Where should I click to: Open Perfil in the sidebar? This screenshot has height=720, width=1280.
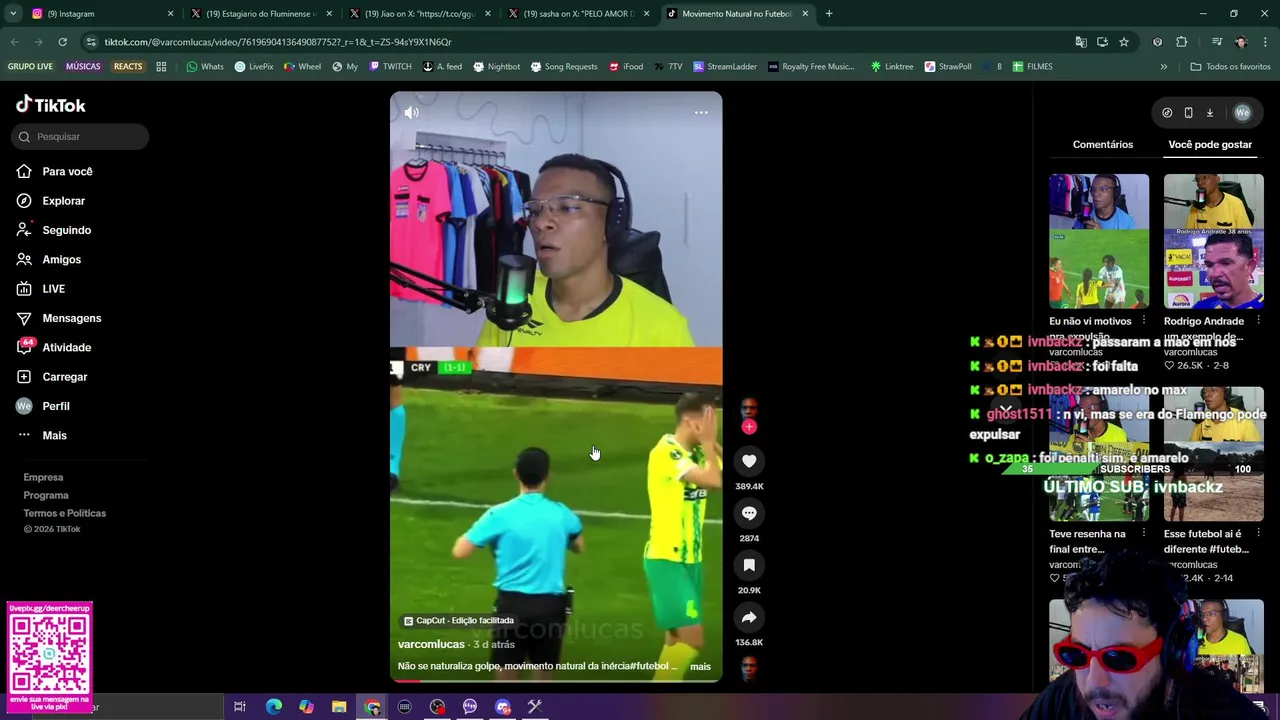55,406
